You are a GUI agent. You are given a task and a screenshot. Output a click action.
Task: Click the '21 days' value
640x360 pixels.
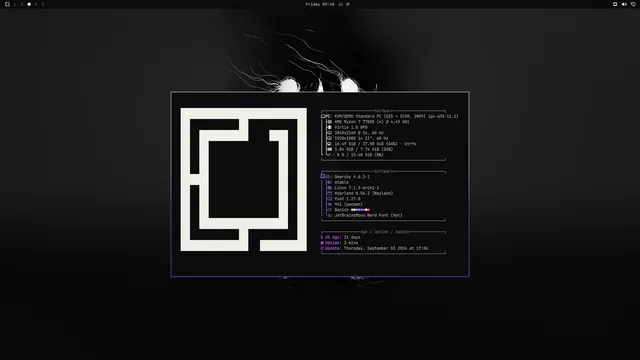tap(352, 237)
